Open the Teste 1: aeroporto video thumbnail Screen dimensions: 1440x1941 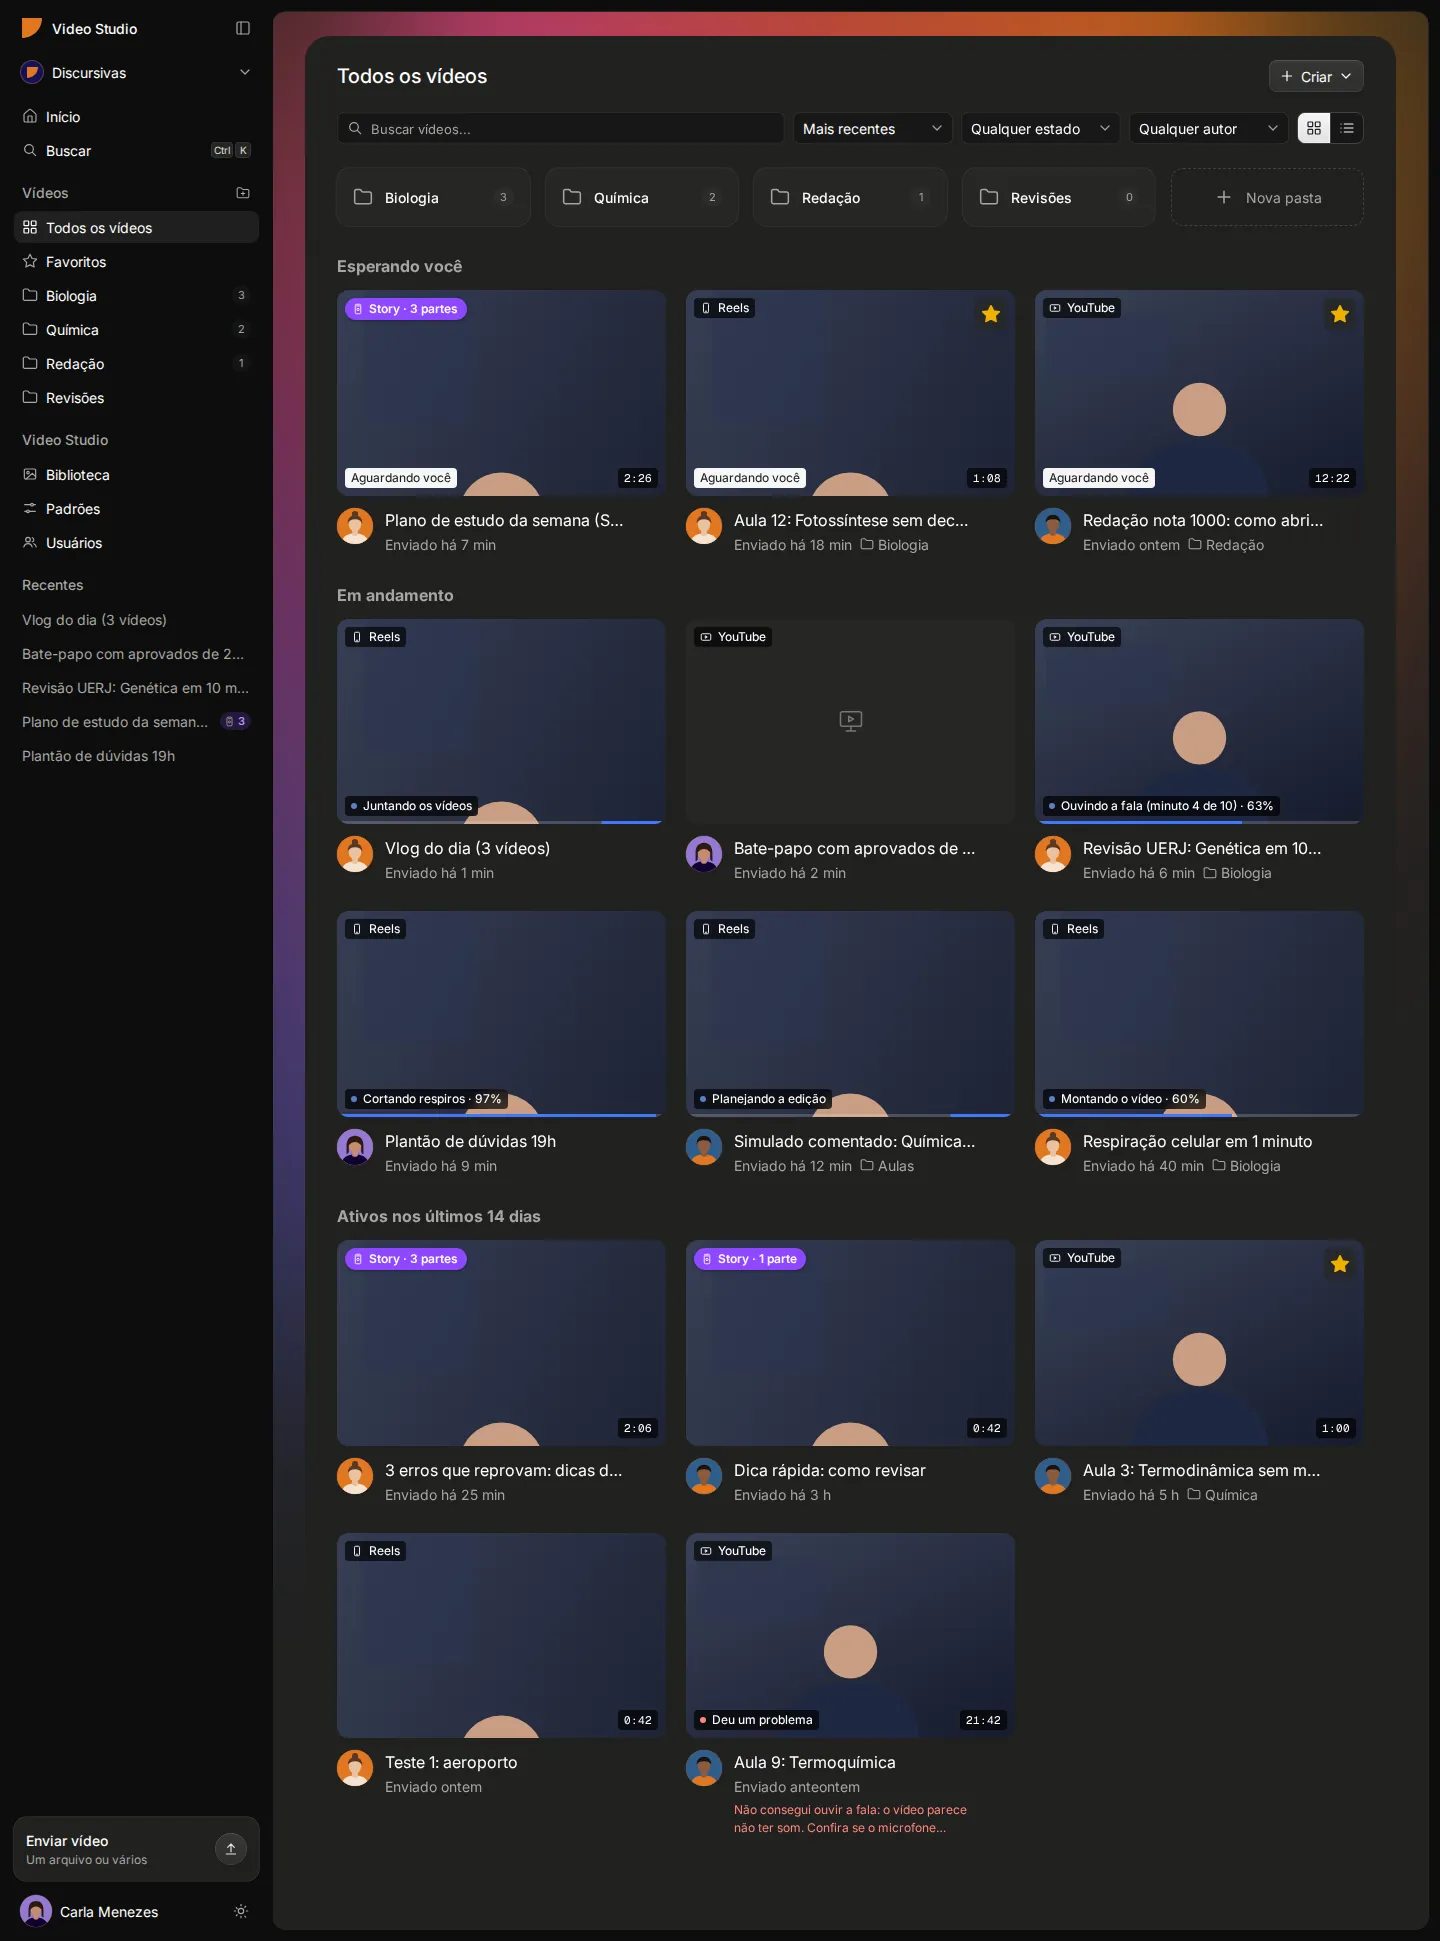[x=501, y=1635]
